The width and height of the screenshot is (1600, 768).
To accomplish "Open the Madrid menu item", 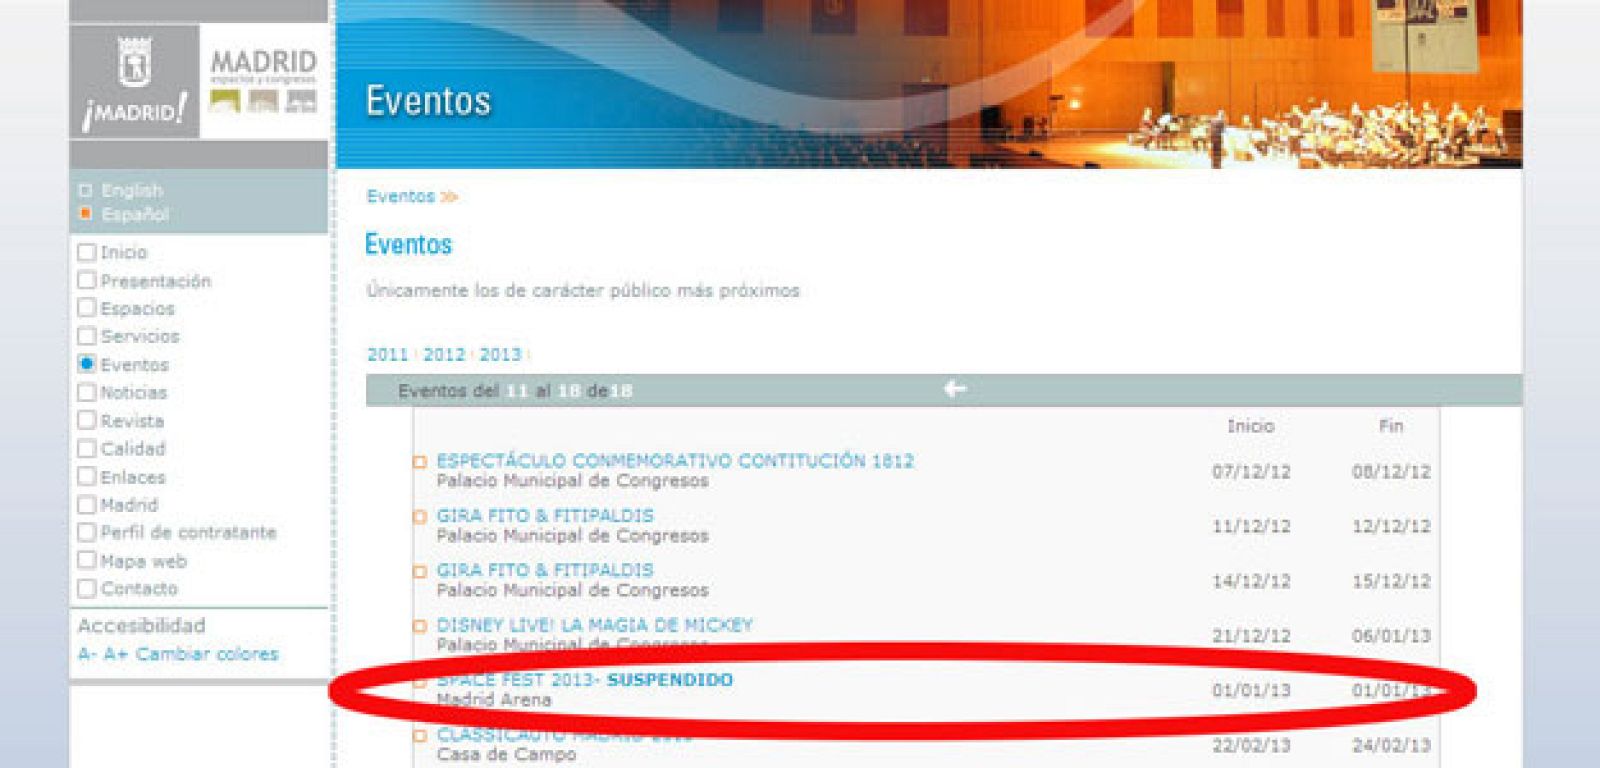I will click(129, 505).
